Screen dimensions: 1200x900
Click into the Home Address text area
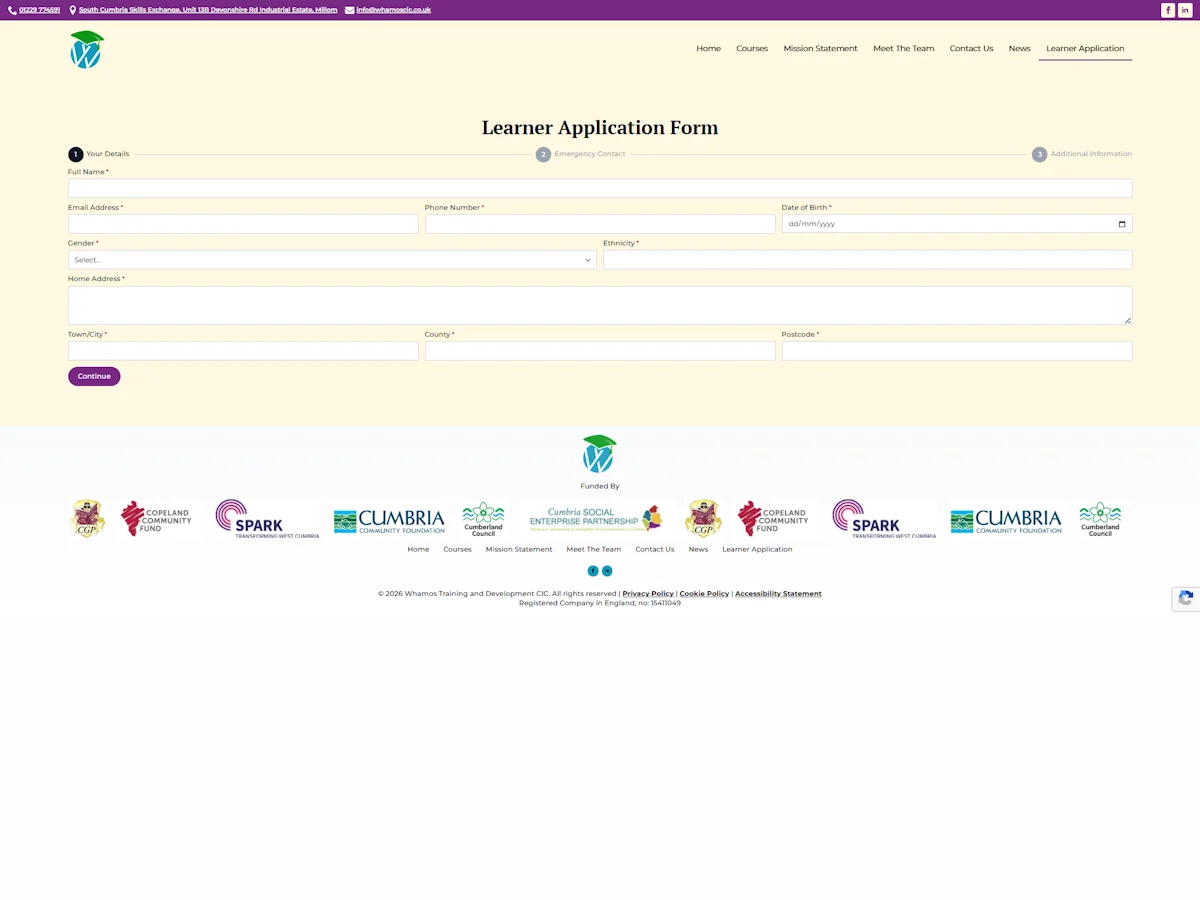pyautogui.click(x=600, y=305)
